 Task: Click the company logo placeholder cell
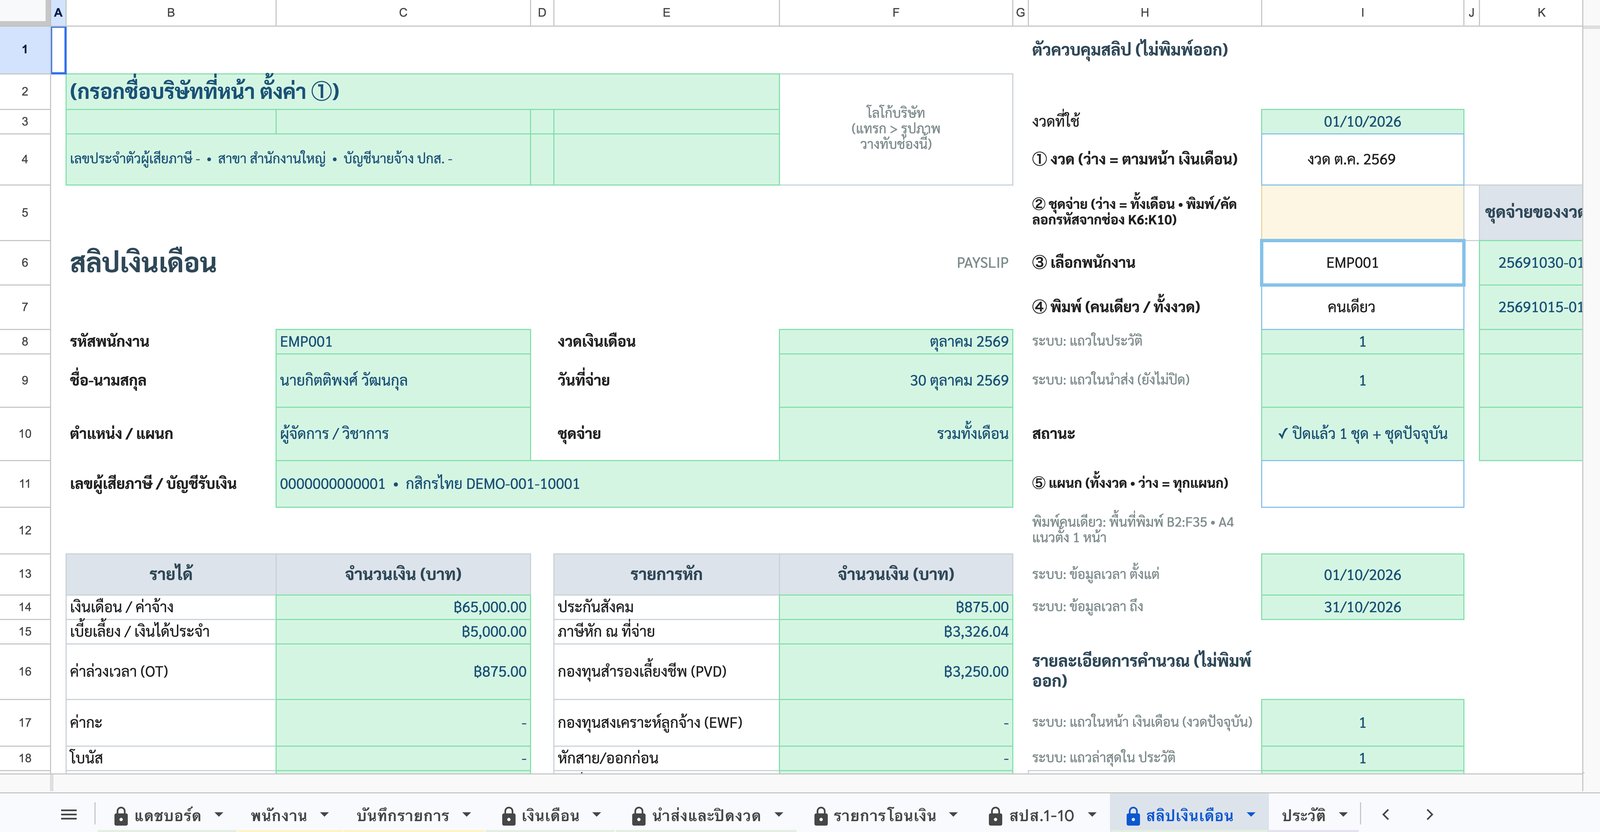(x=896, y=129)
